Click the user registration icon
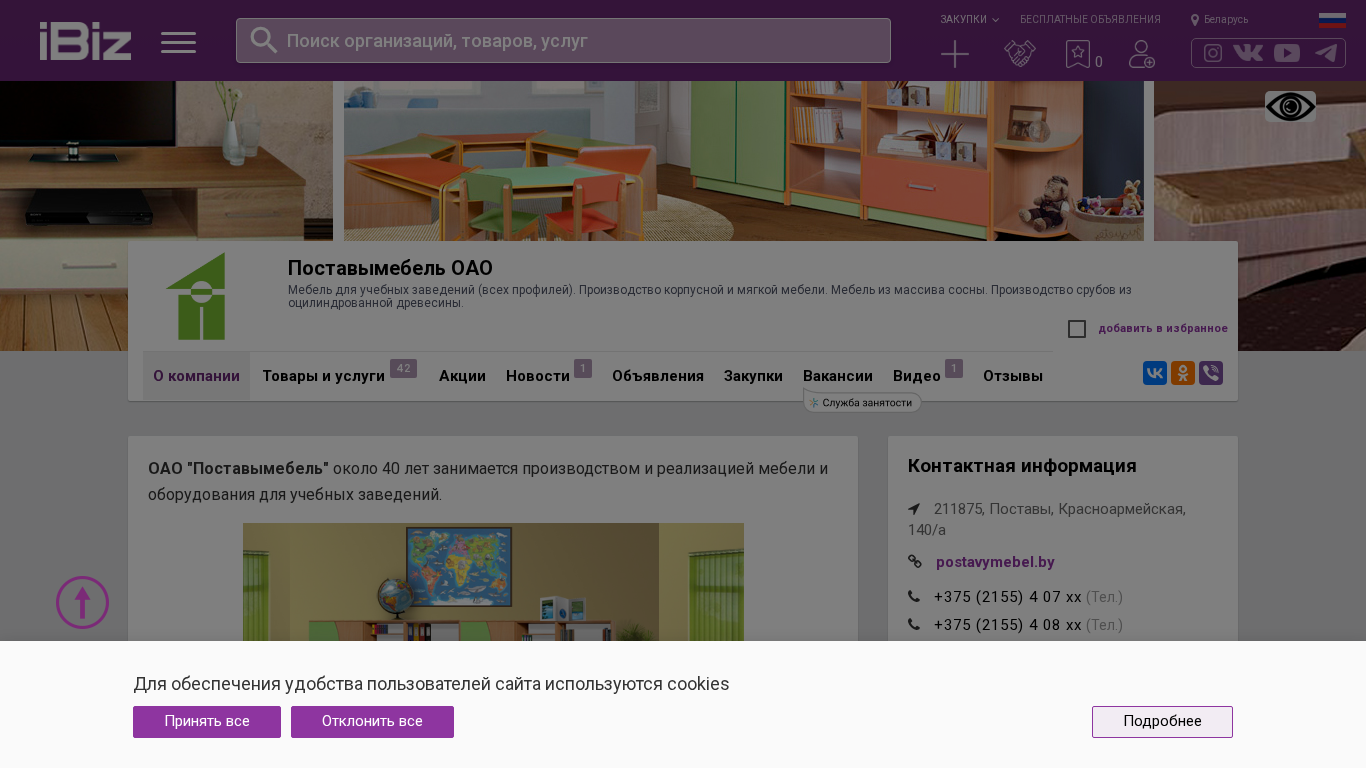The image size is (1366, 768). pyautogui.click(x=1141, y=54)
